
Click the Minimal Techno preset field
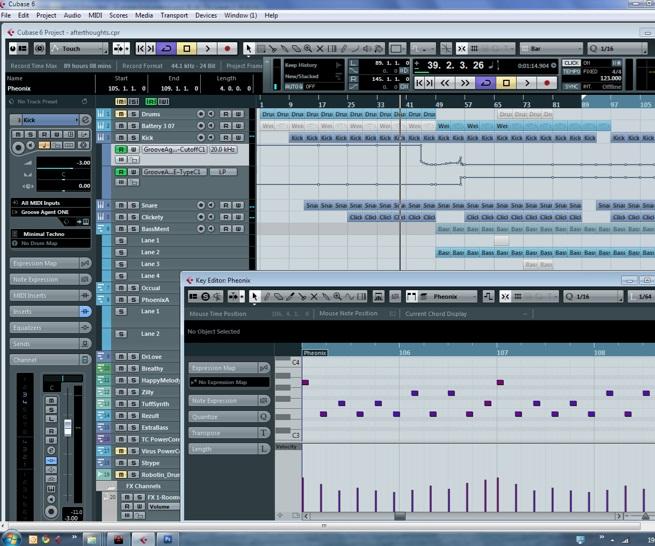(50, 234)
